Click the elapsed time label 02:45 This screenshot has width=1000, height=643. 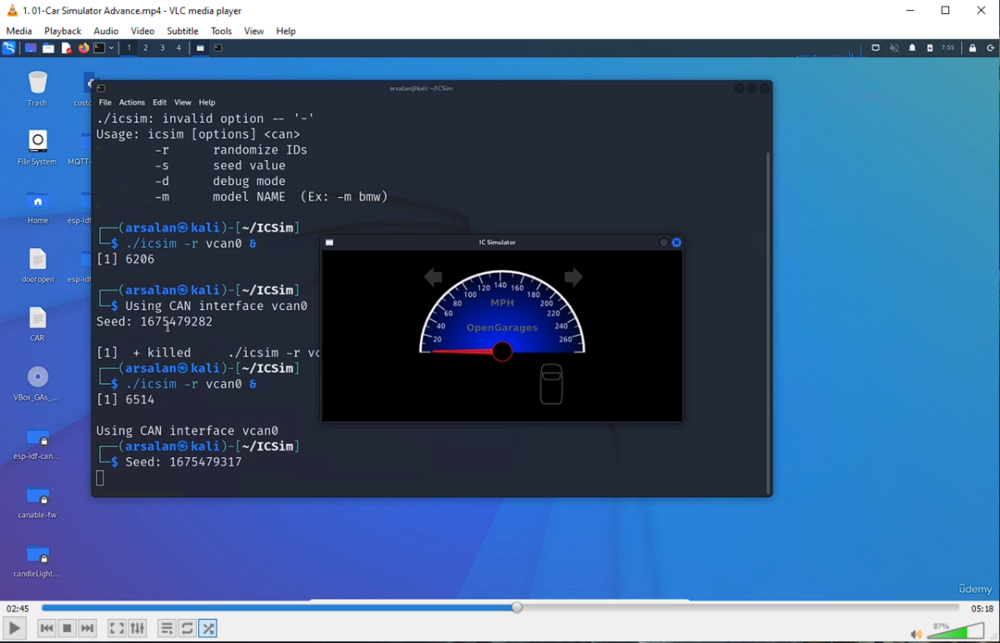(x=18, y=608)
